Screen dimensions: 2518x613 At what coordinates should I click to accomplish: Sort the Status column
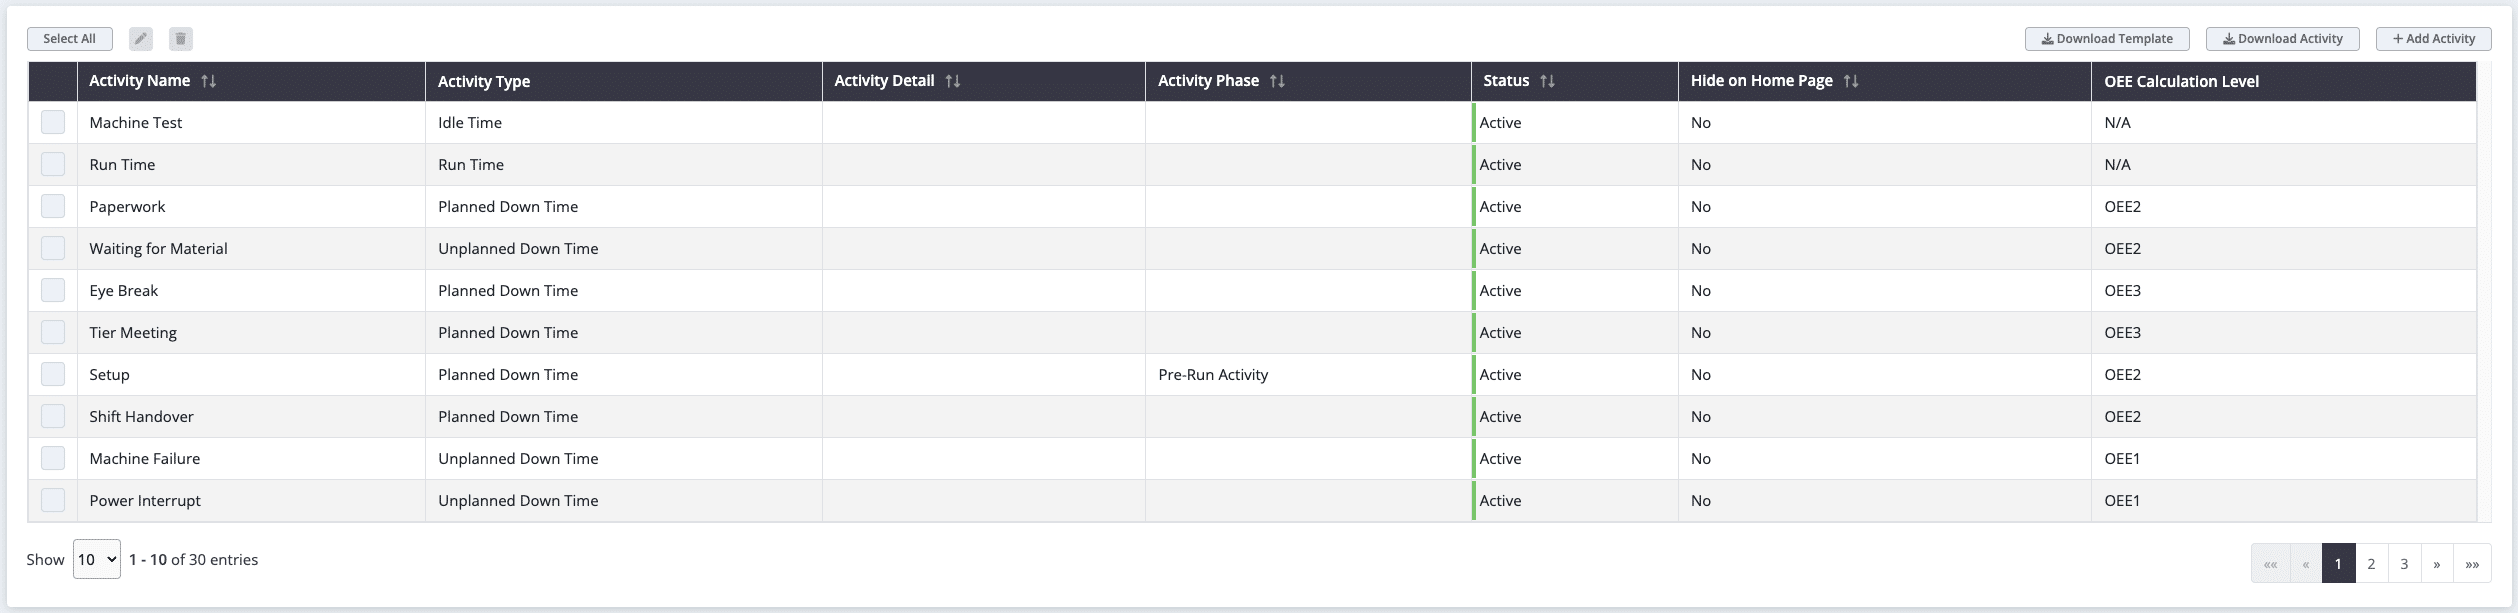(1548, 81)
